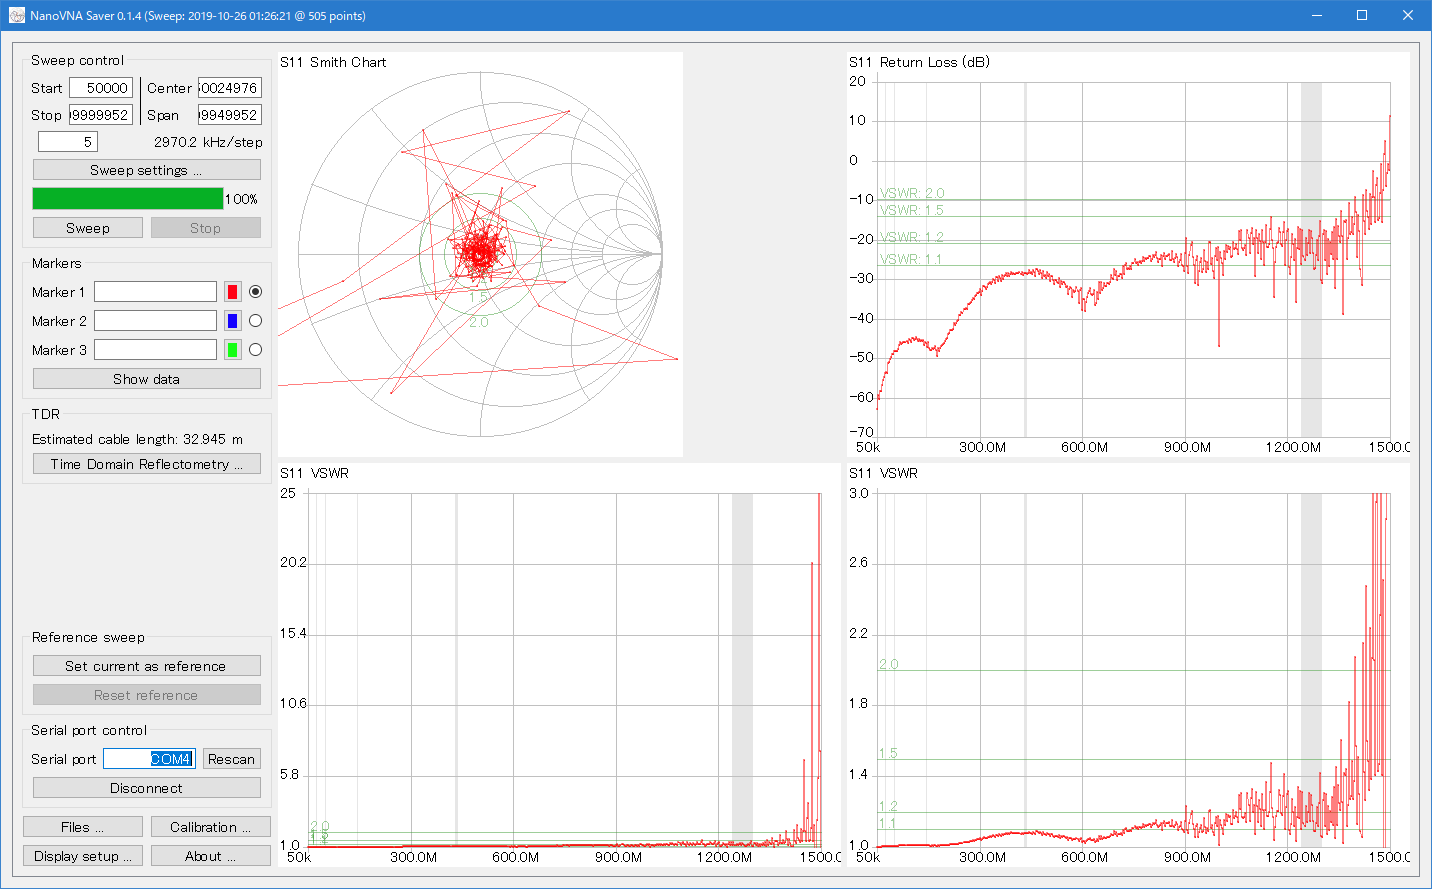Focus the Stop frequency field

click(101, 115)
